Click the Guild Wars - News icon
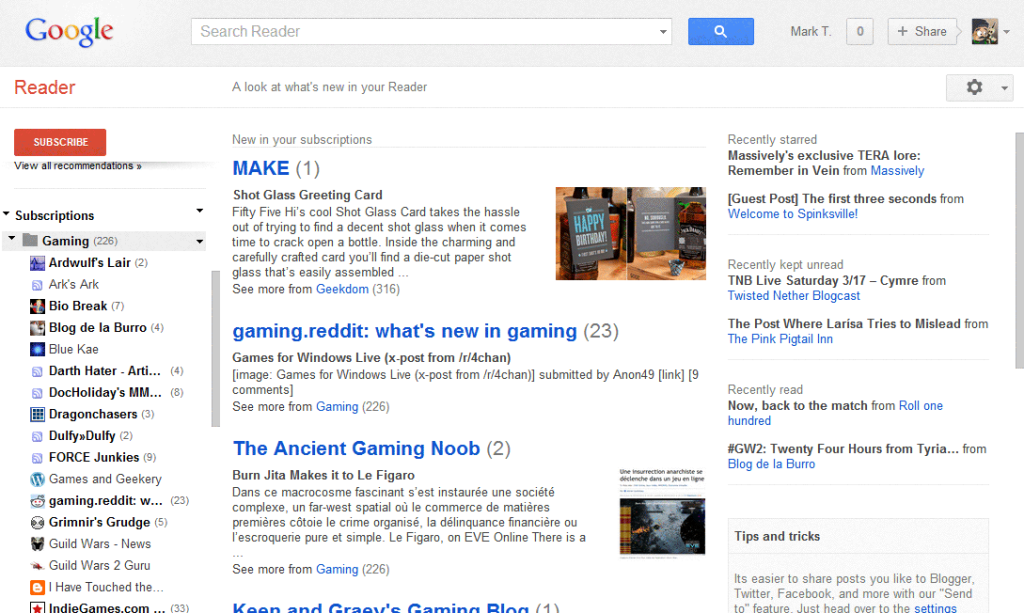This screenshot has width=1024, height=613. (37, 544)
